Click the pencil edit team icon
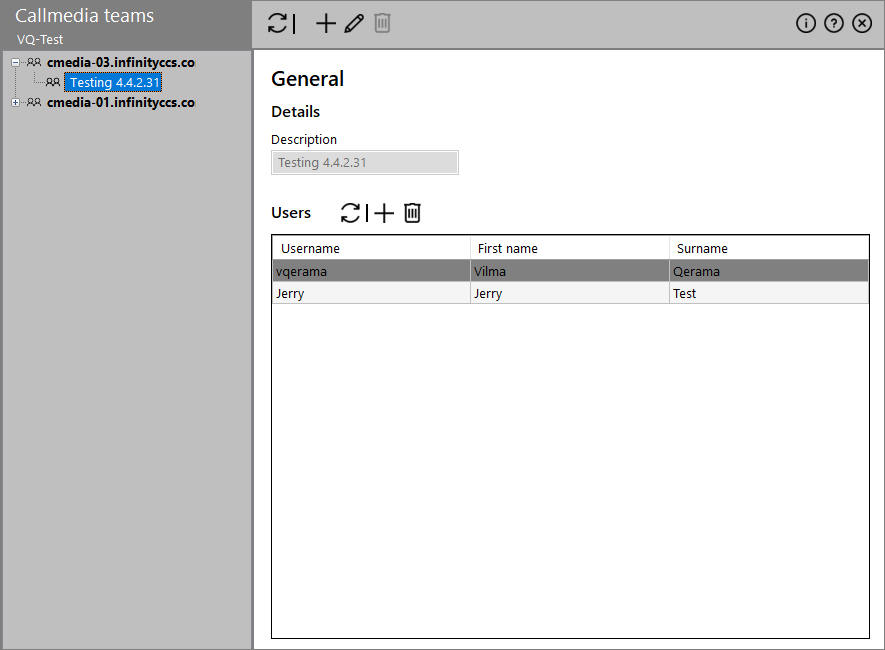885x650 pixels. (x=354, y=23)
